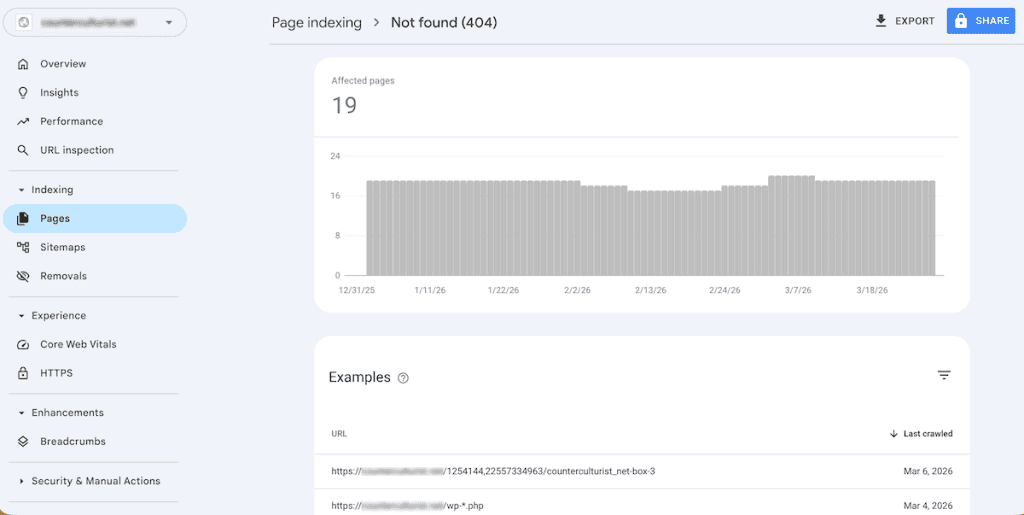
Task: Click the Mar 4, 2026 crawl date
Action: pos(927,506)
